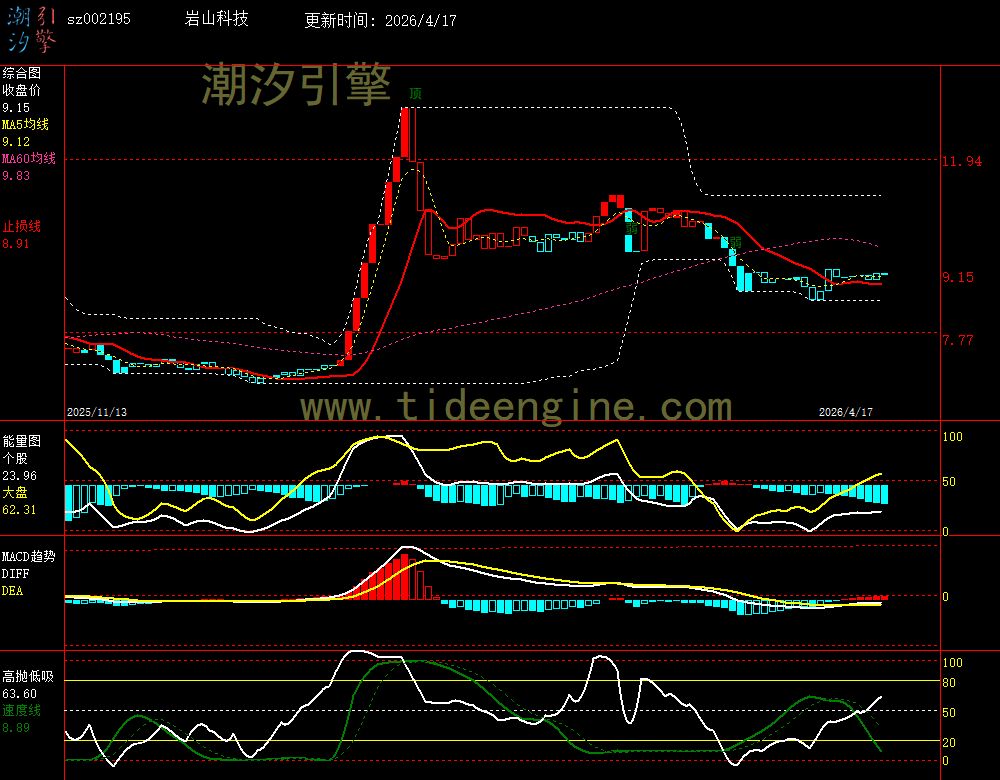
Task: Open the MACD趋势 panel label
Action: pyautogui.click(x=28, y=556)
